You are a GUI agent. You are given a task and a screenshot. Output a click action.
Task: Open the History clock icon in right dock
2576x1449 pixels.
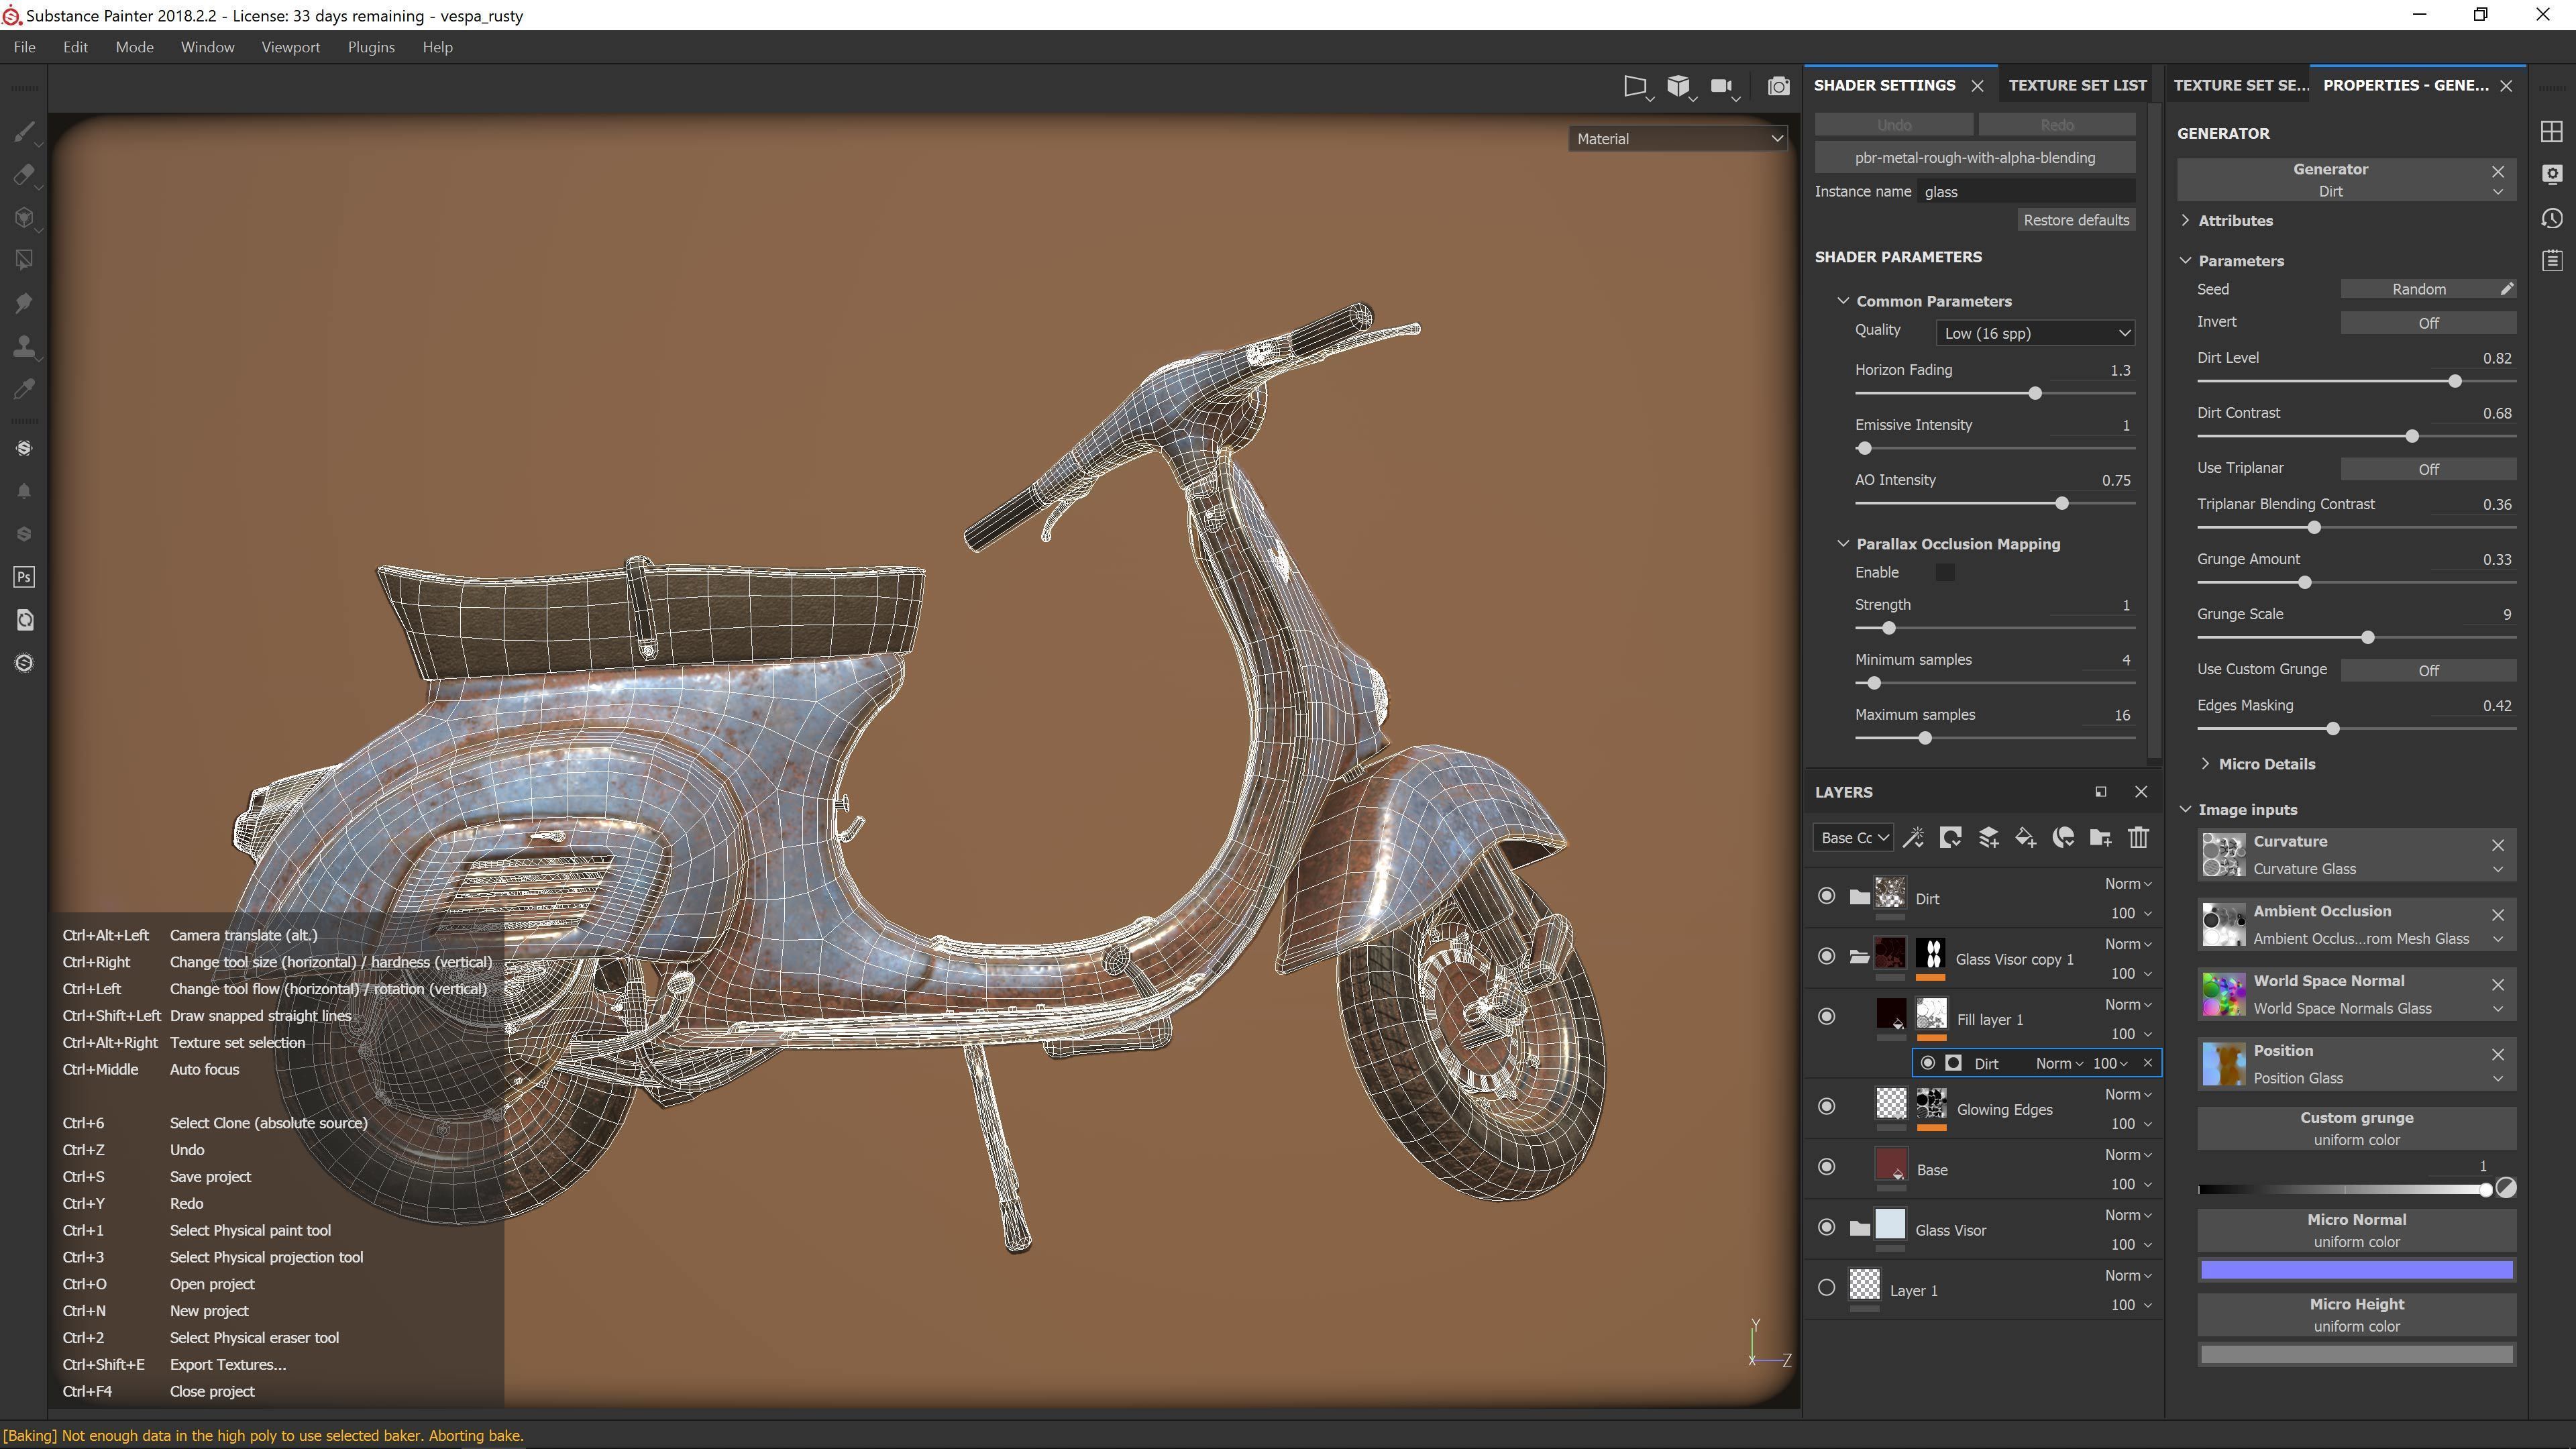tap(2551, 218)
